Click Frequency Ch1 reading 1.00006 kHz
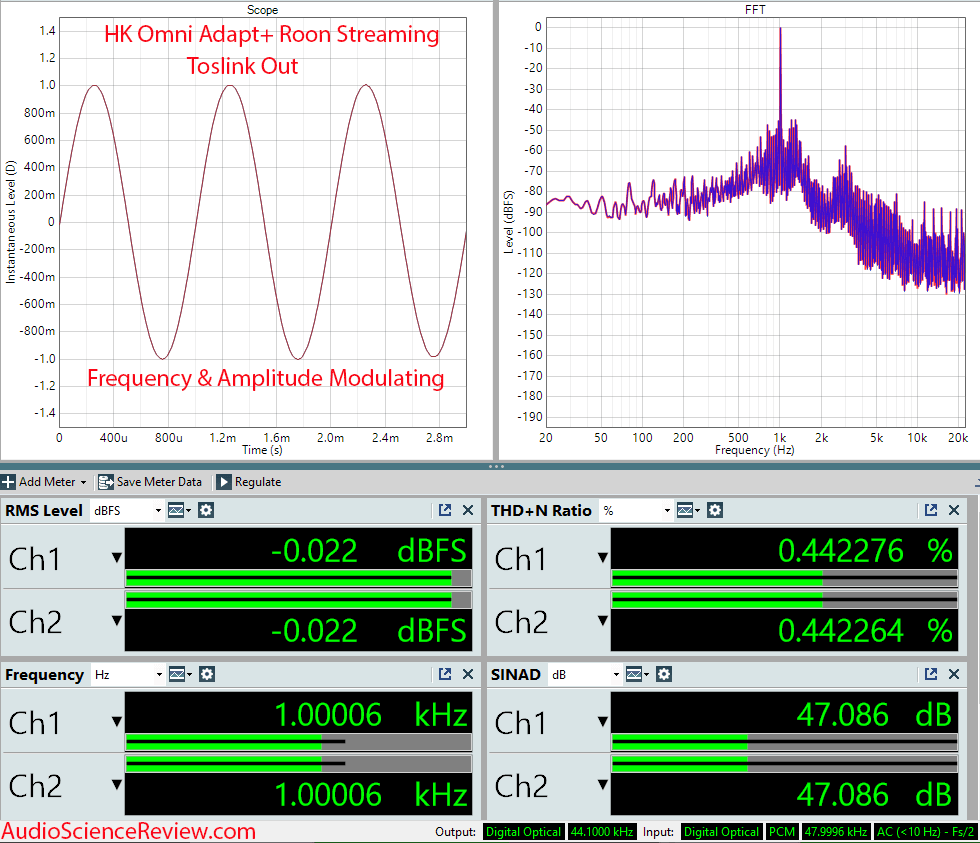980x843 pixels. click(371, 715)
